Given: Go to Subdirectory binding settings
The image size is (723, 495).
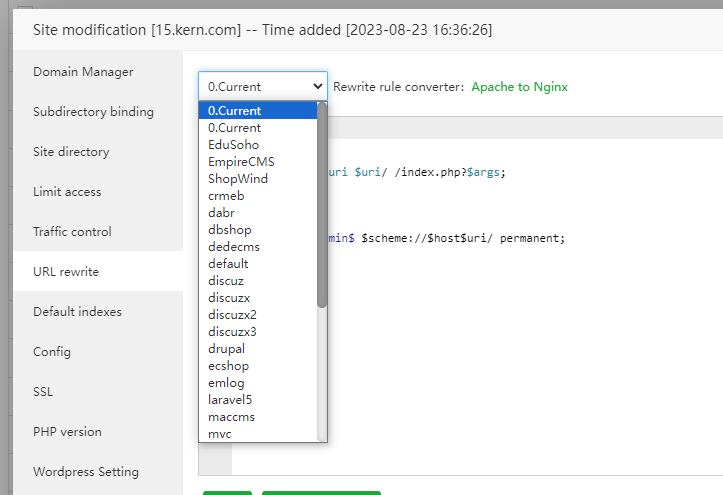Looking at the screenshot, I should [93, 112].
